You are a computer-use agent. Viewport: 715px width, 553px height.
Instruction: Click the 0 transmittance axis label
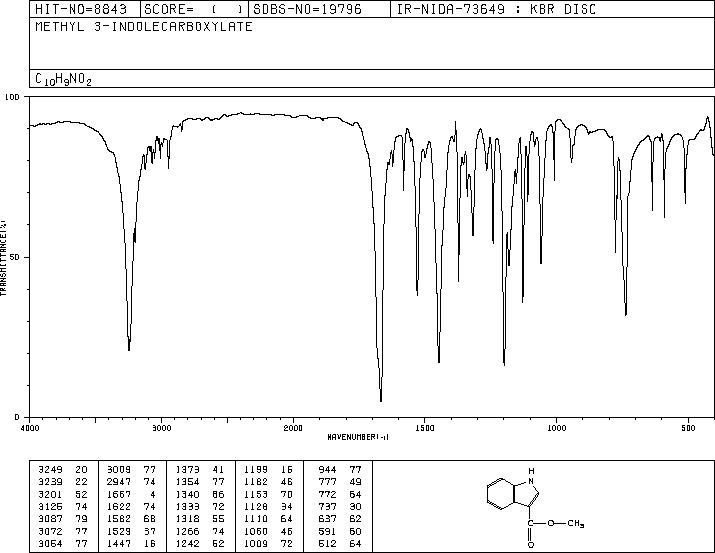17,417
